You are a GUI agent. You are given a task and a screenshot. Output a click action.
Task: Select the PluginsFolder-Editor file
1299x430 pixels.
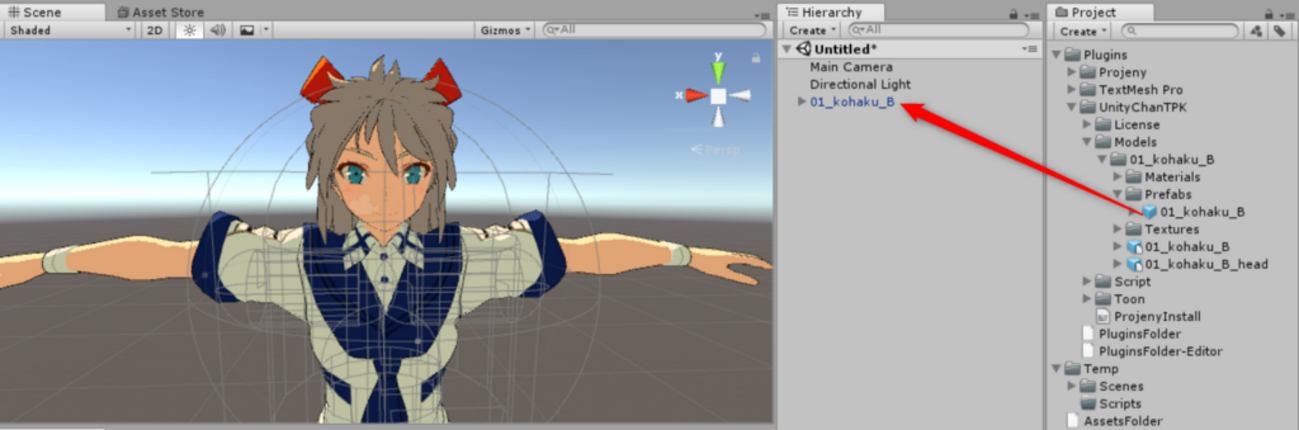pos(1161,351)
